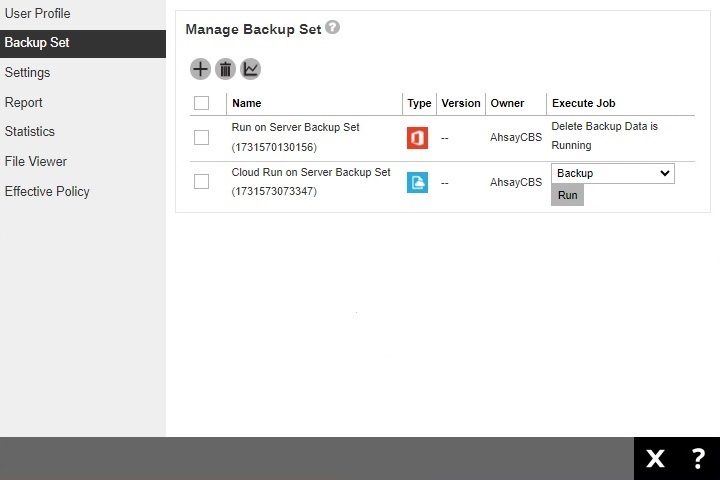
Task: Click the cloud file type icon for Cloud Run on Server Backup Set
Action: 417,182
